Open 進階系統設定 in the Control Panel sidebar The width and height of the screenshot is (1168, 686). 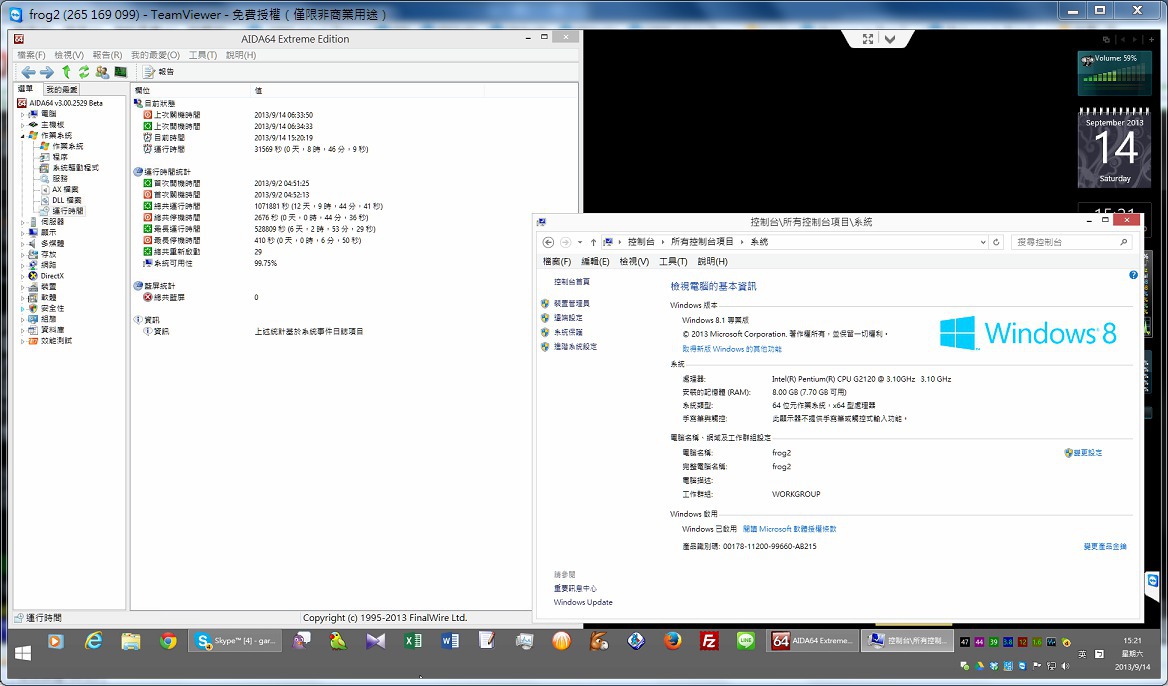pyautogui.click(x=575, y=346)
